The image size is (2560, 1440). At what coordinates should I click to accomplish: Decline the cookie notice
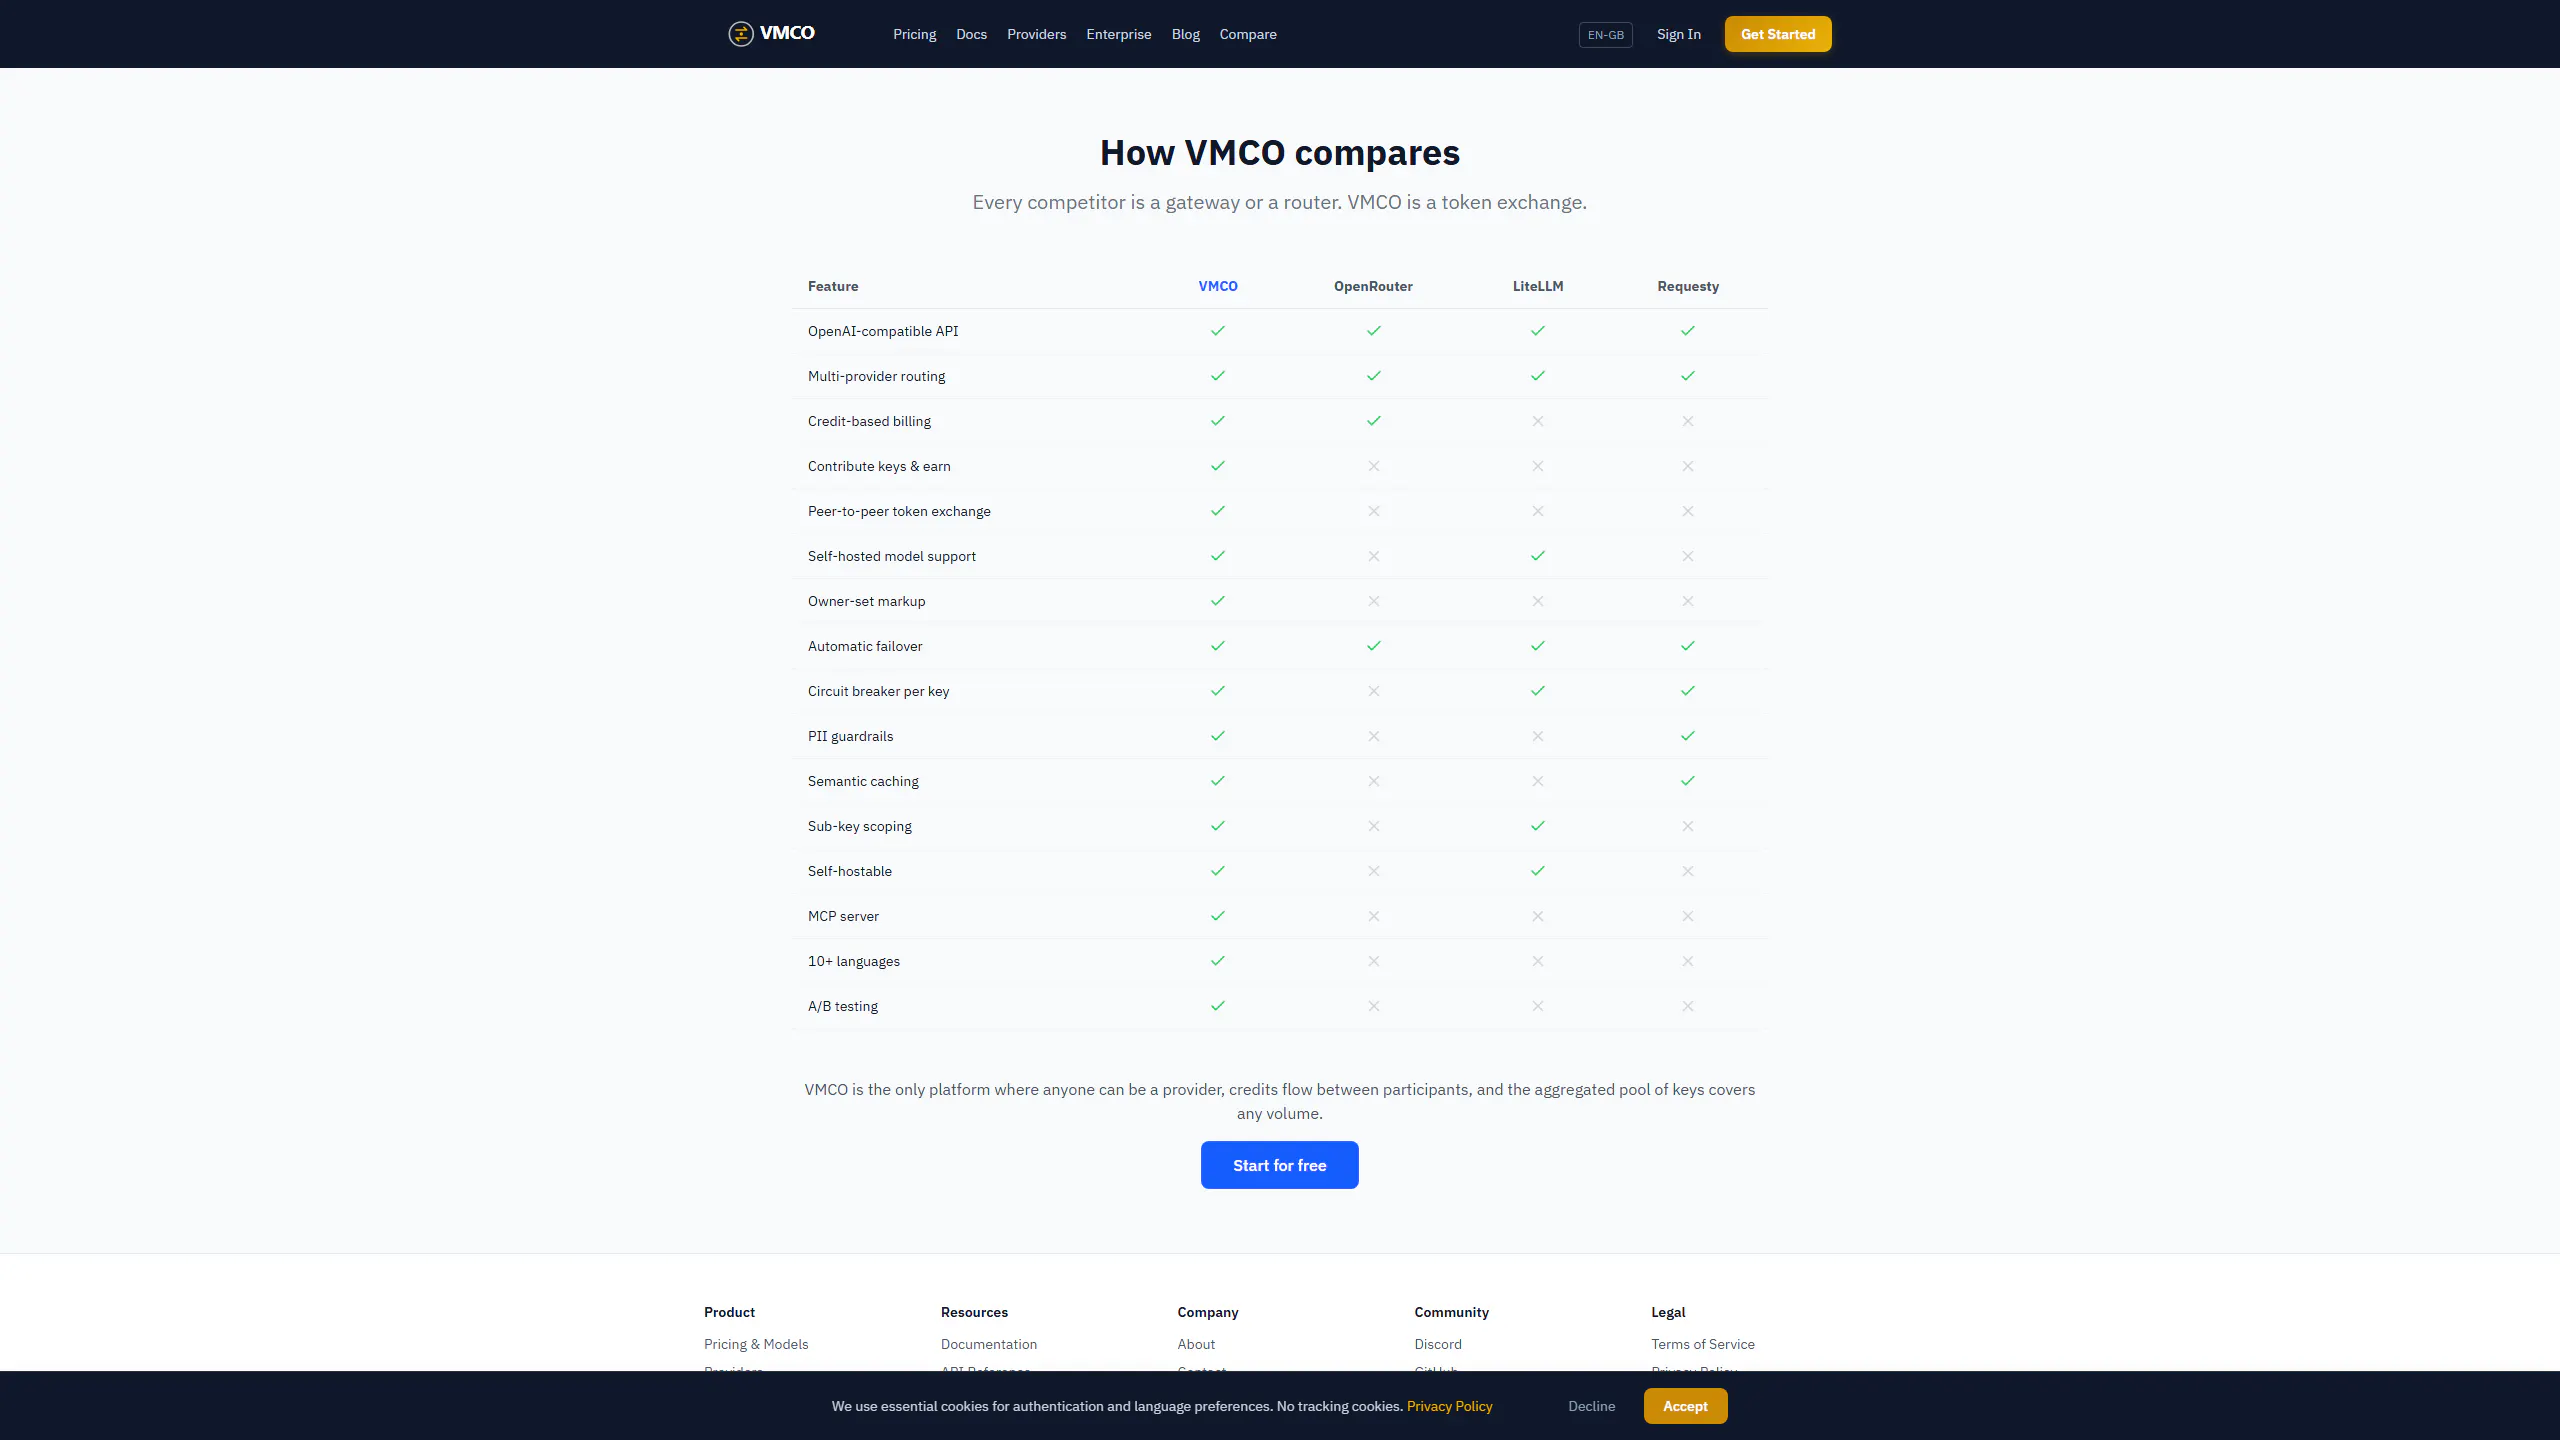(1592, 1406)
